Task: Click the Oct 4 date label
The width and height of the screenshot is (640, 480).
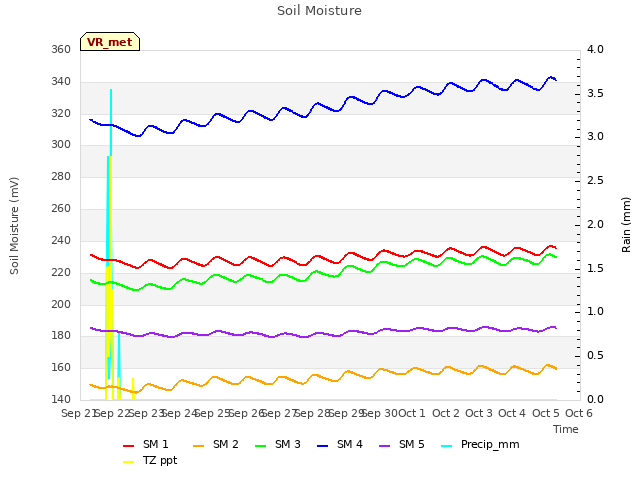Action: pyautogui.click(x=512, y=413)
